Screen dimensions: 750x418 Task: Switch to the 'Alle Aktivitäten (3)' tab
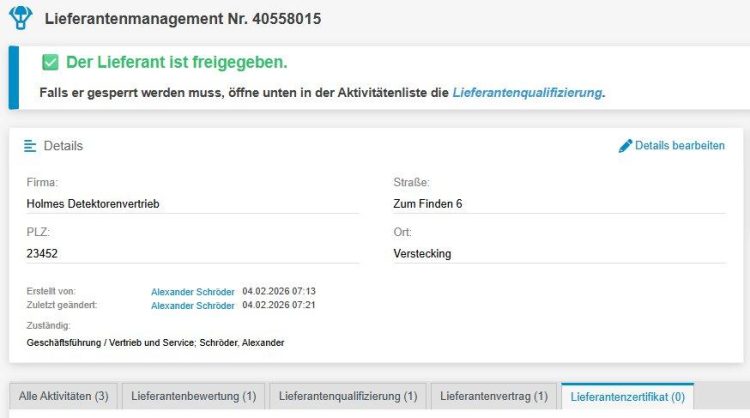tap(64, 397)
